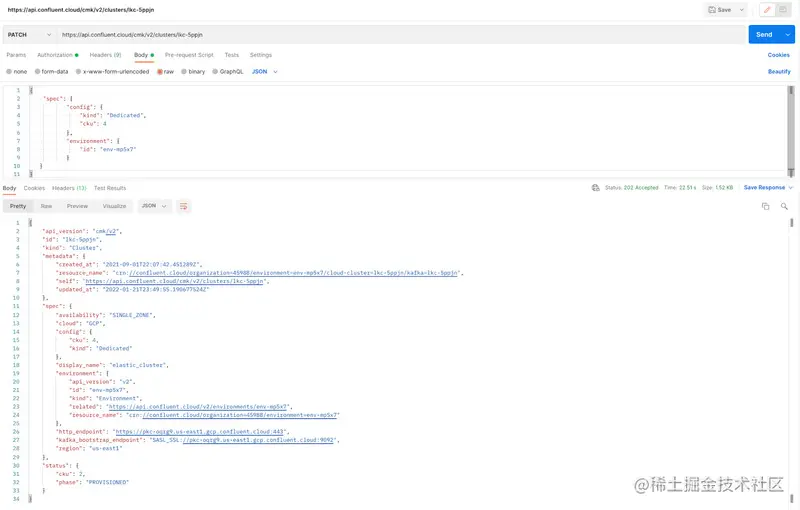Open the request Settings tab
The image size is (800, 510).
261,55
